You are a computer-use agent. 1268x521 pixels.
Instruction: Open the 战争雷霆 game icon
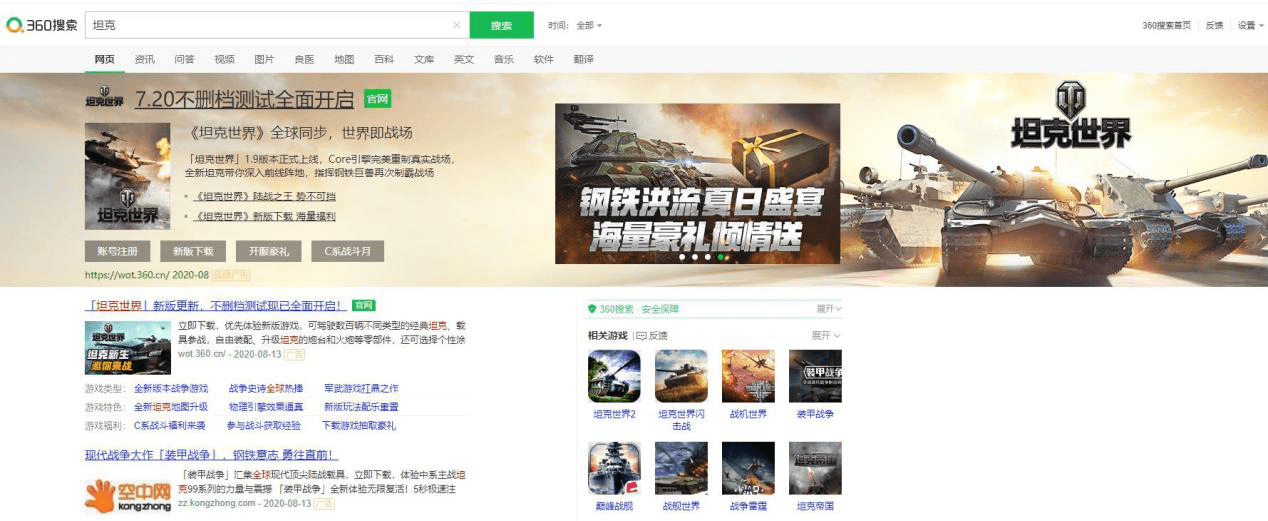748,468
